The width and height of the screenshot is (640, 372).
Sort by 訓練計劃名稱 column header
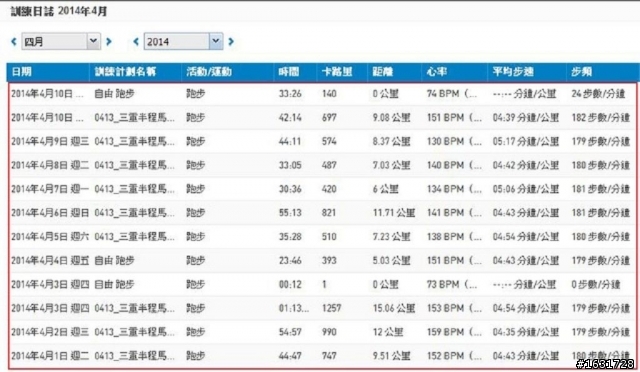125,72
